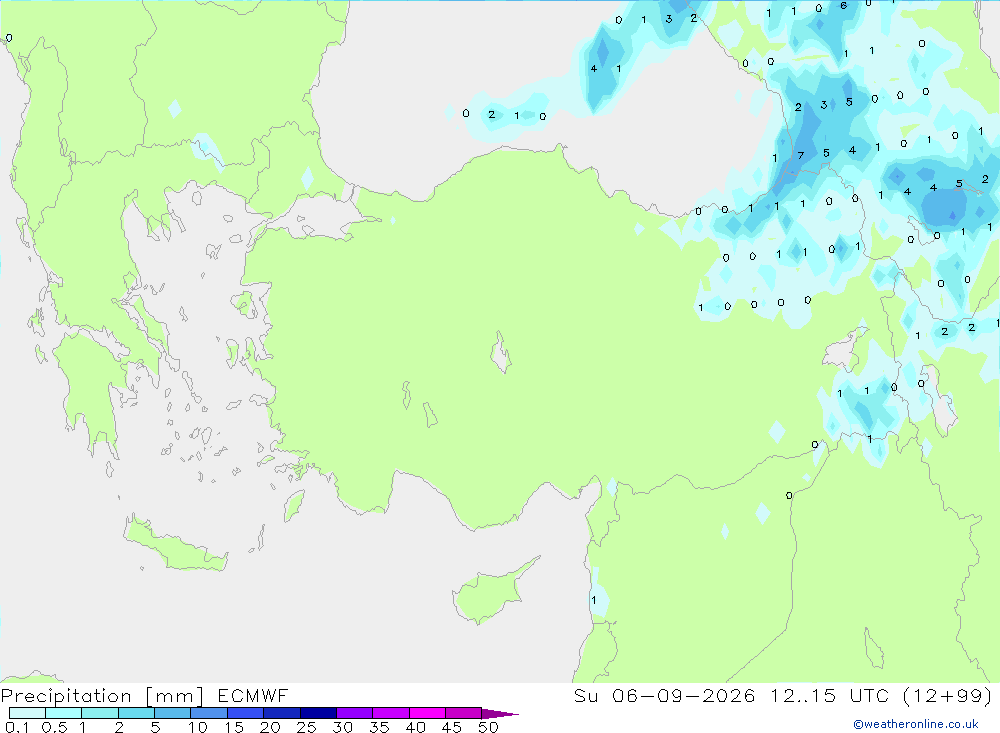1000x733 pixels.
Task: Click the 2 mm legend swatch
Action: pos(136,713)
